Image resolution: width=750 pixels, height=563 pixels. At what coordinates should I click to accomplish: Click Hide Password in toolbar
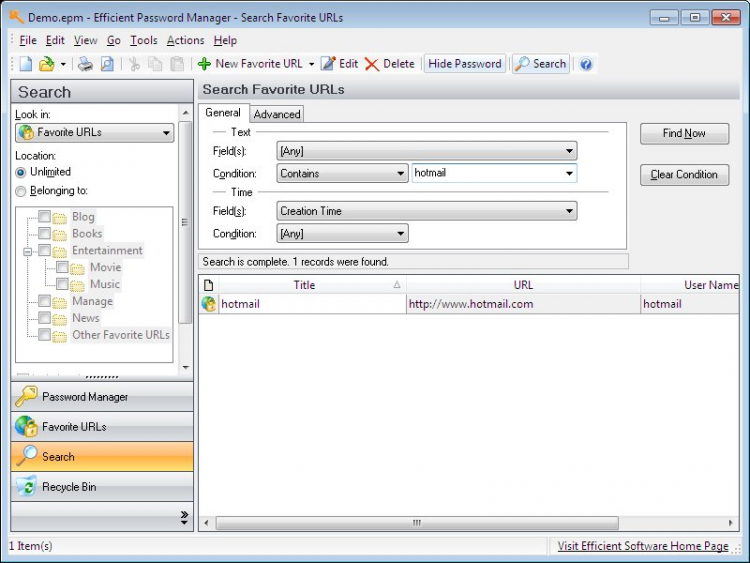pos(464,64)
